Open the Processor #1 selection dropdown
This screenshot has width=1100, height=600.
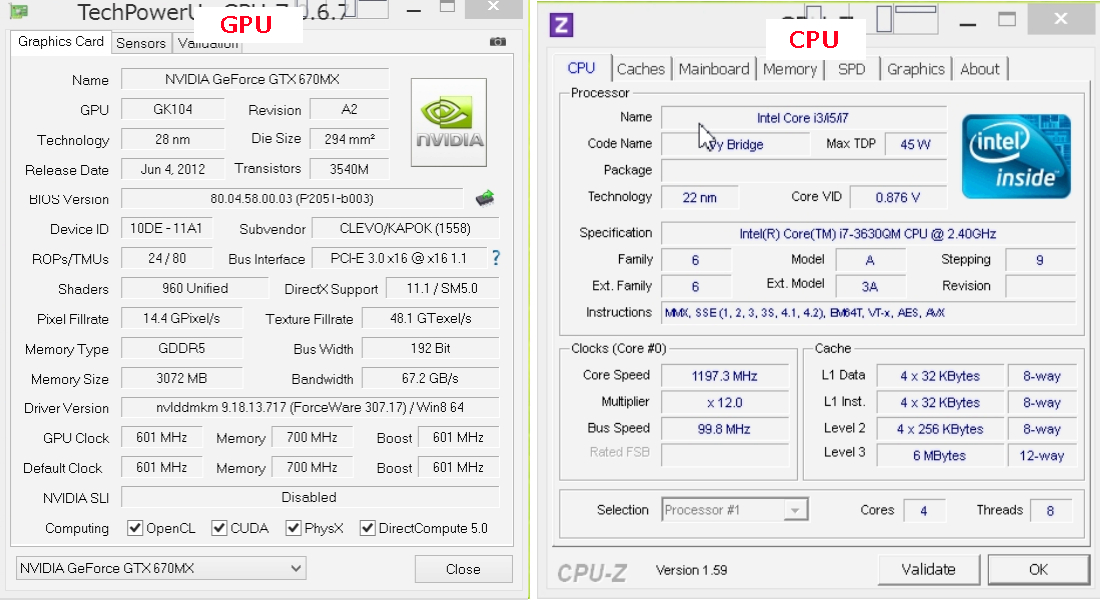tap(735, 509)
